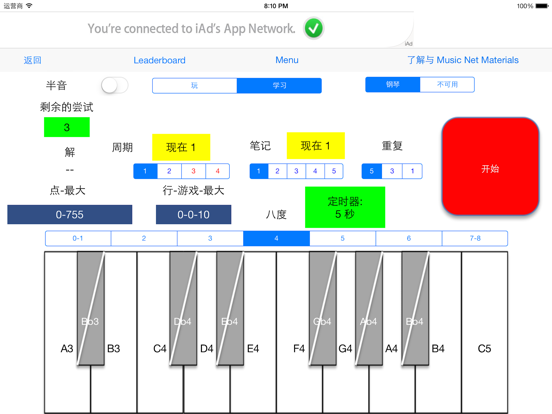Tap the green remaining attempts box showing 3

coord(67,127)
